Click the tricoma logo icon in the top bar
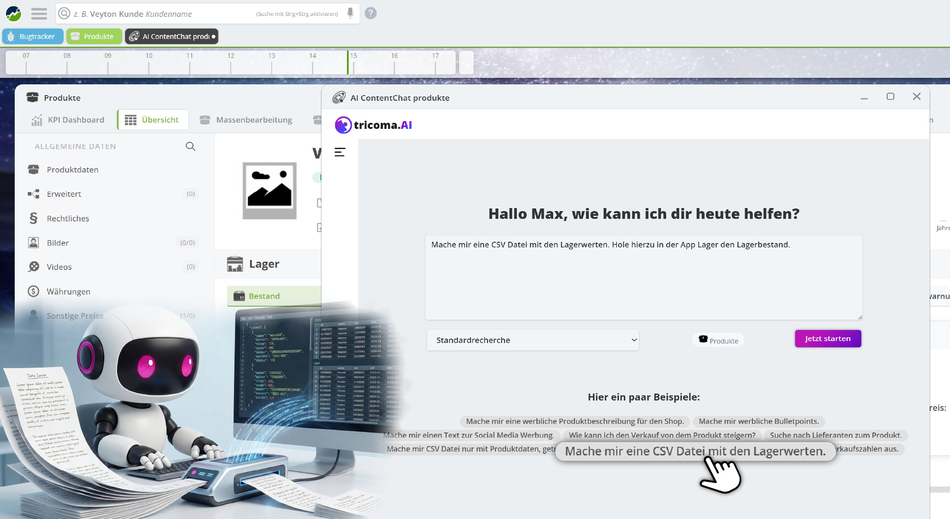 [13, 13]
